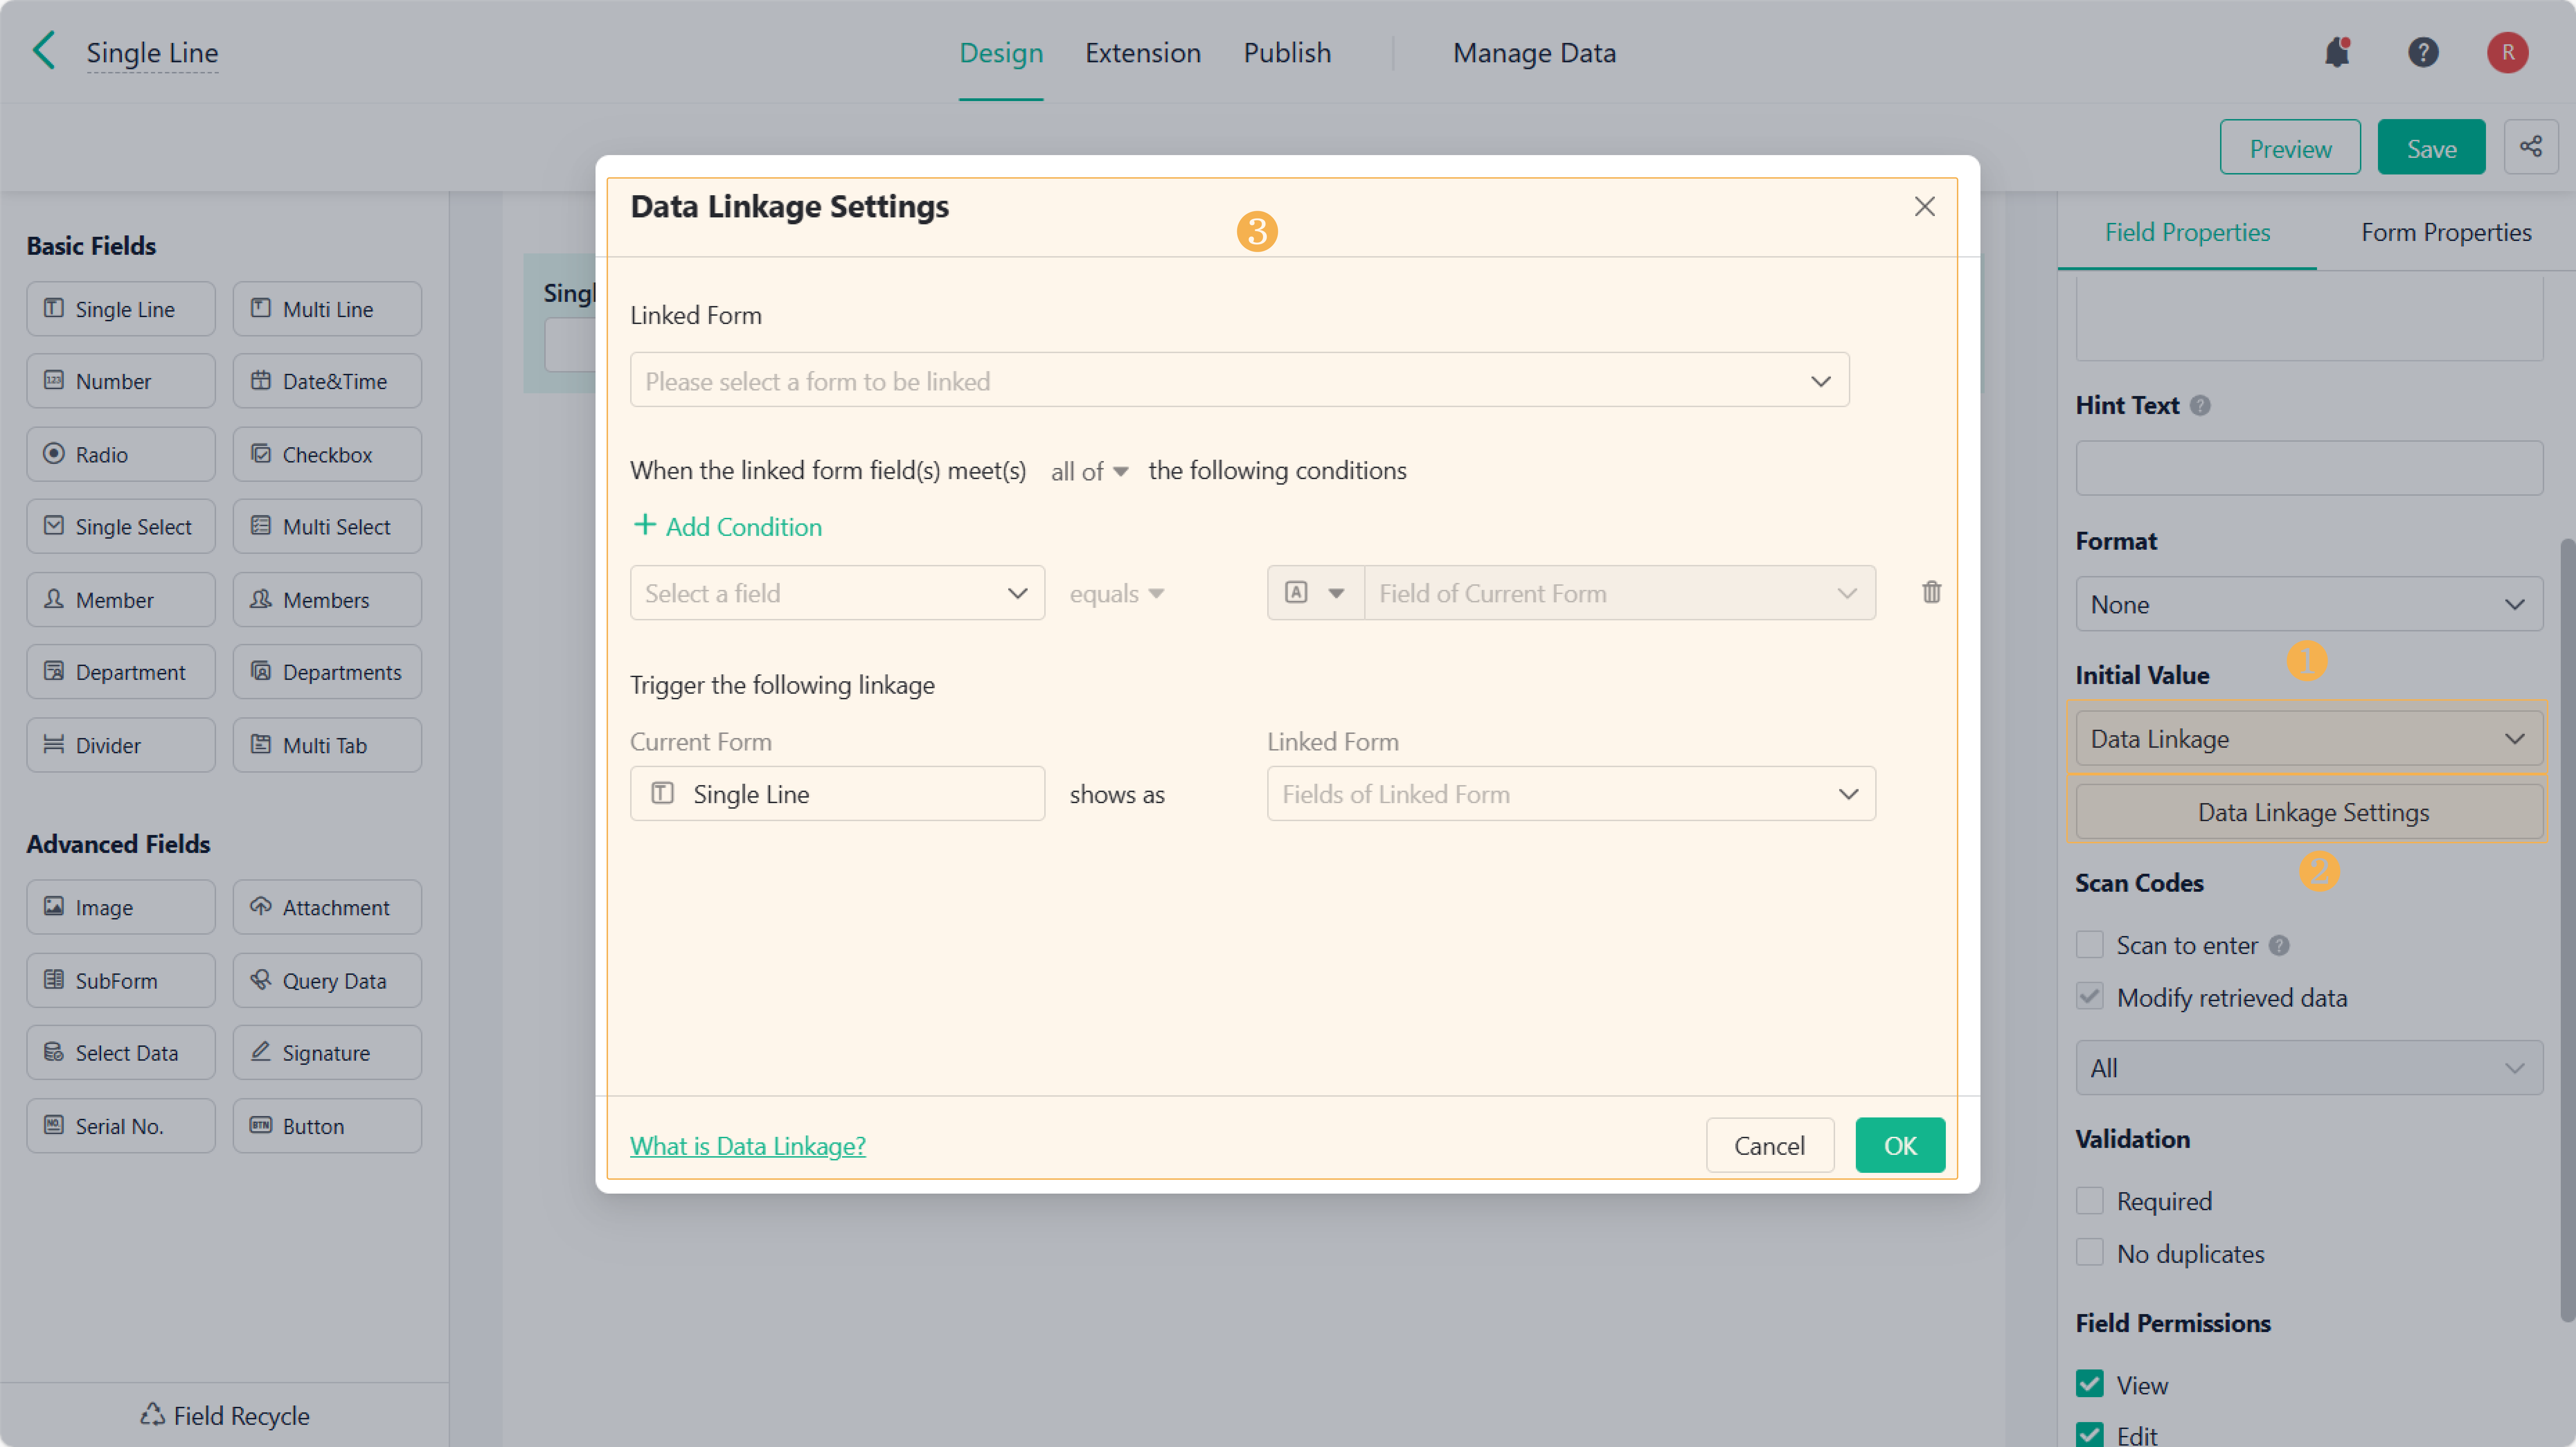
Task: Add a Multi Tab field
Action: point(327,745)
